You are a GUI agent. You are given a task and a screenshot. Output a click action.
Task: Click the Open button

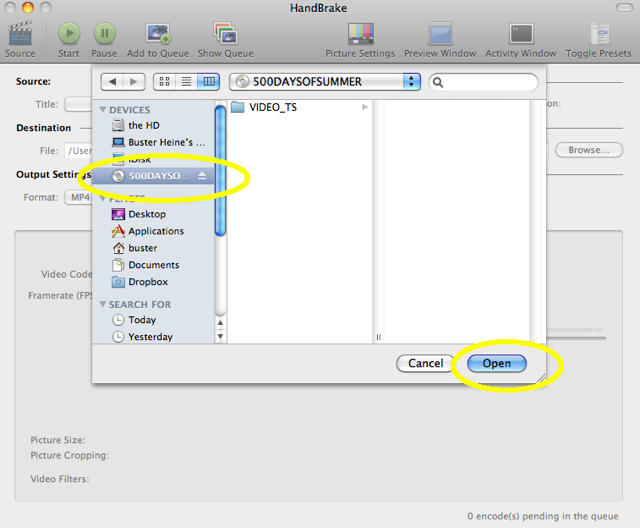[x=496, y=363]
